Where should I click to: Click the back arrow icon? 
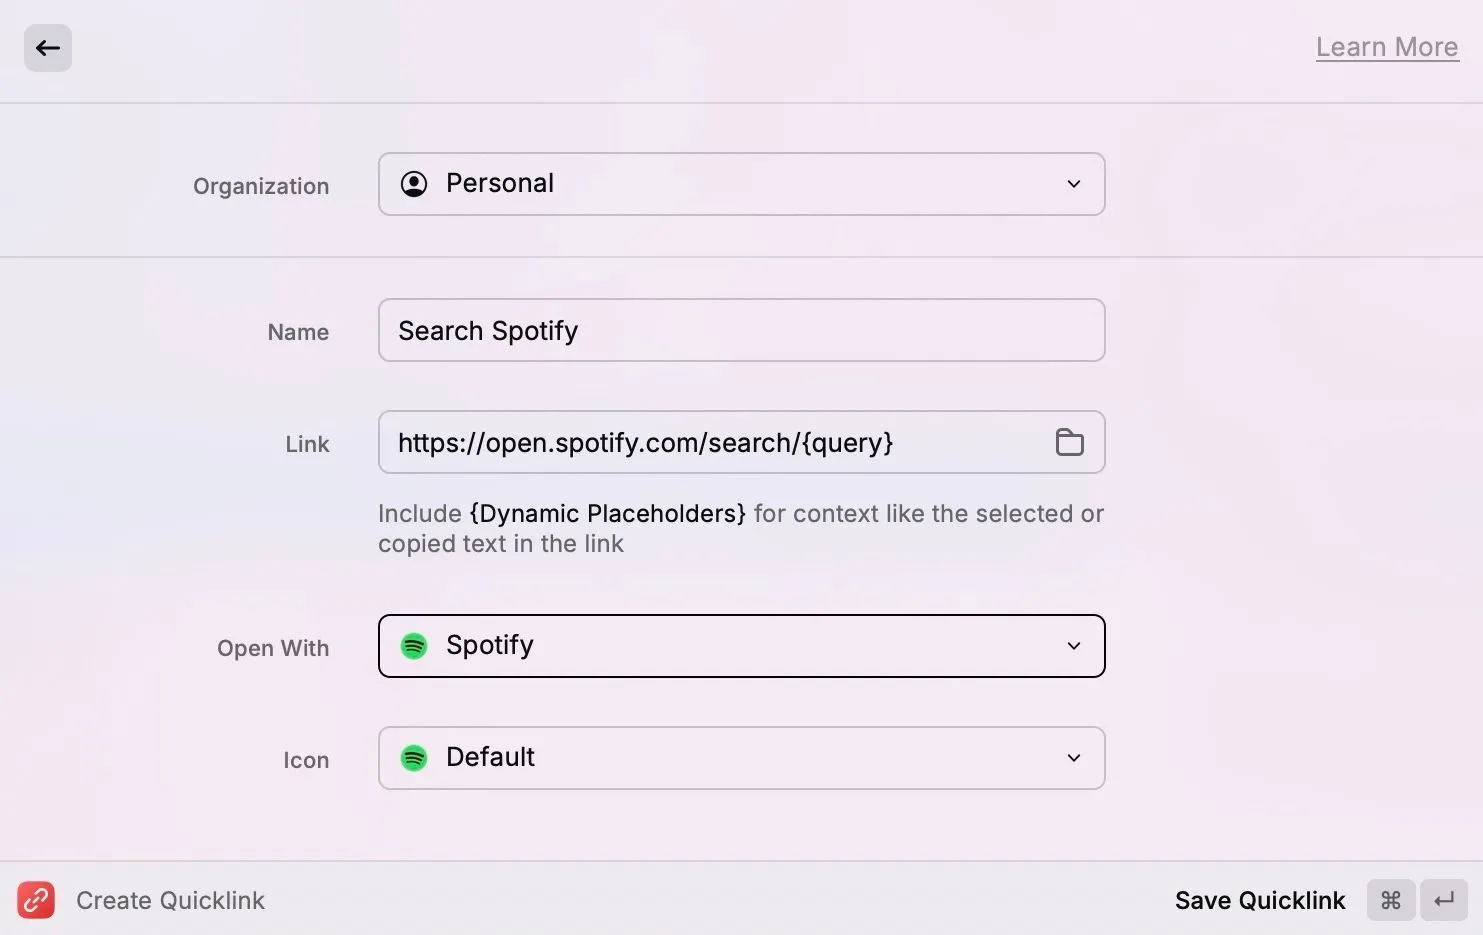[x=47, y=47]
